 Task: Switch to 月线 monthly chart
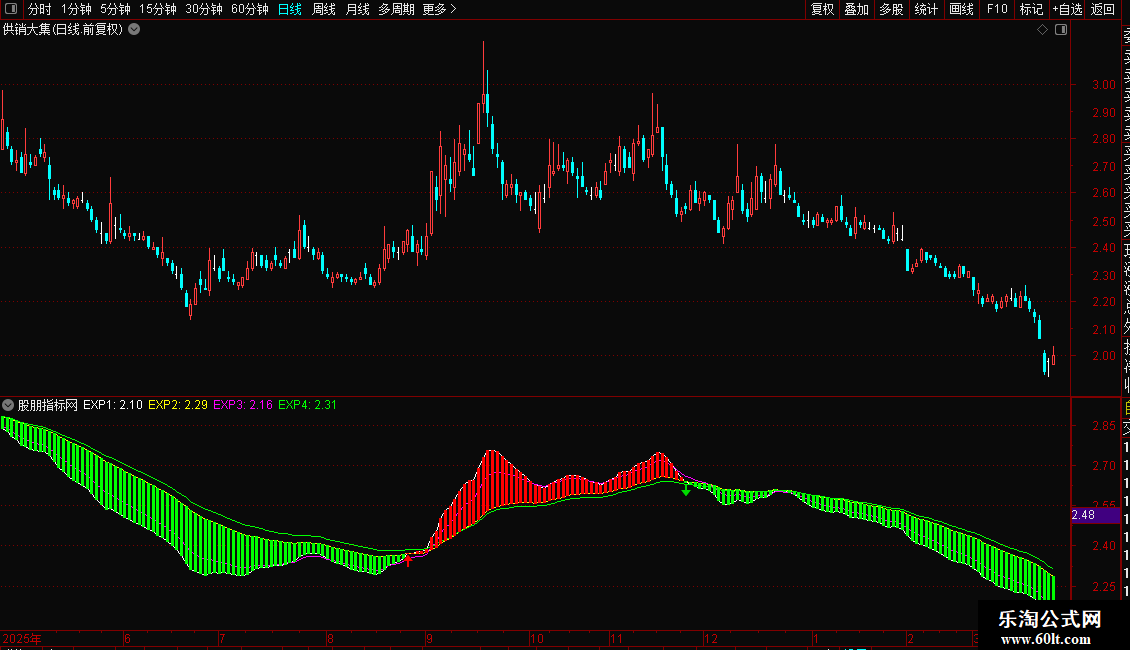coord(357,9)
